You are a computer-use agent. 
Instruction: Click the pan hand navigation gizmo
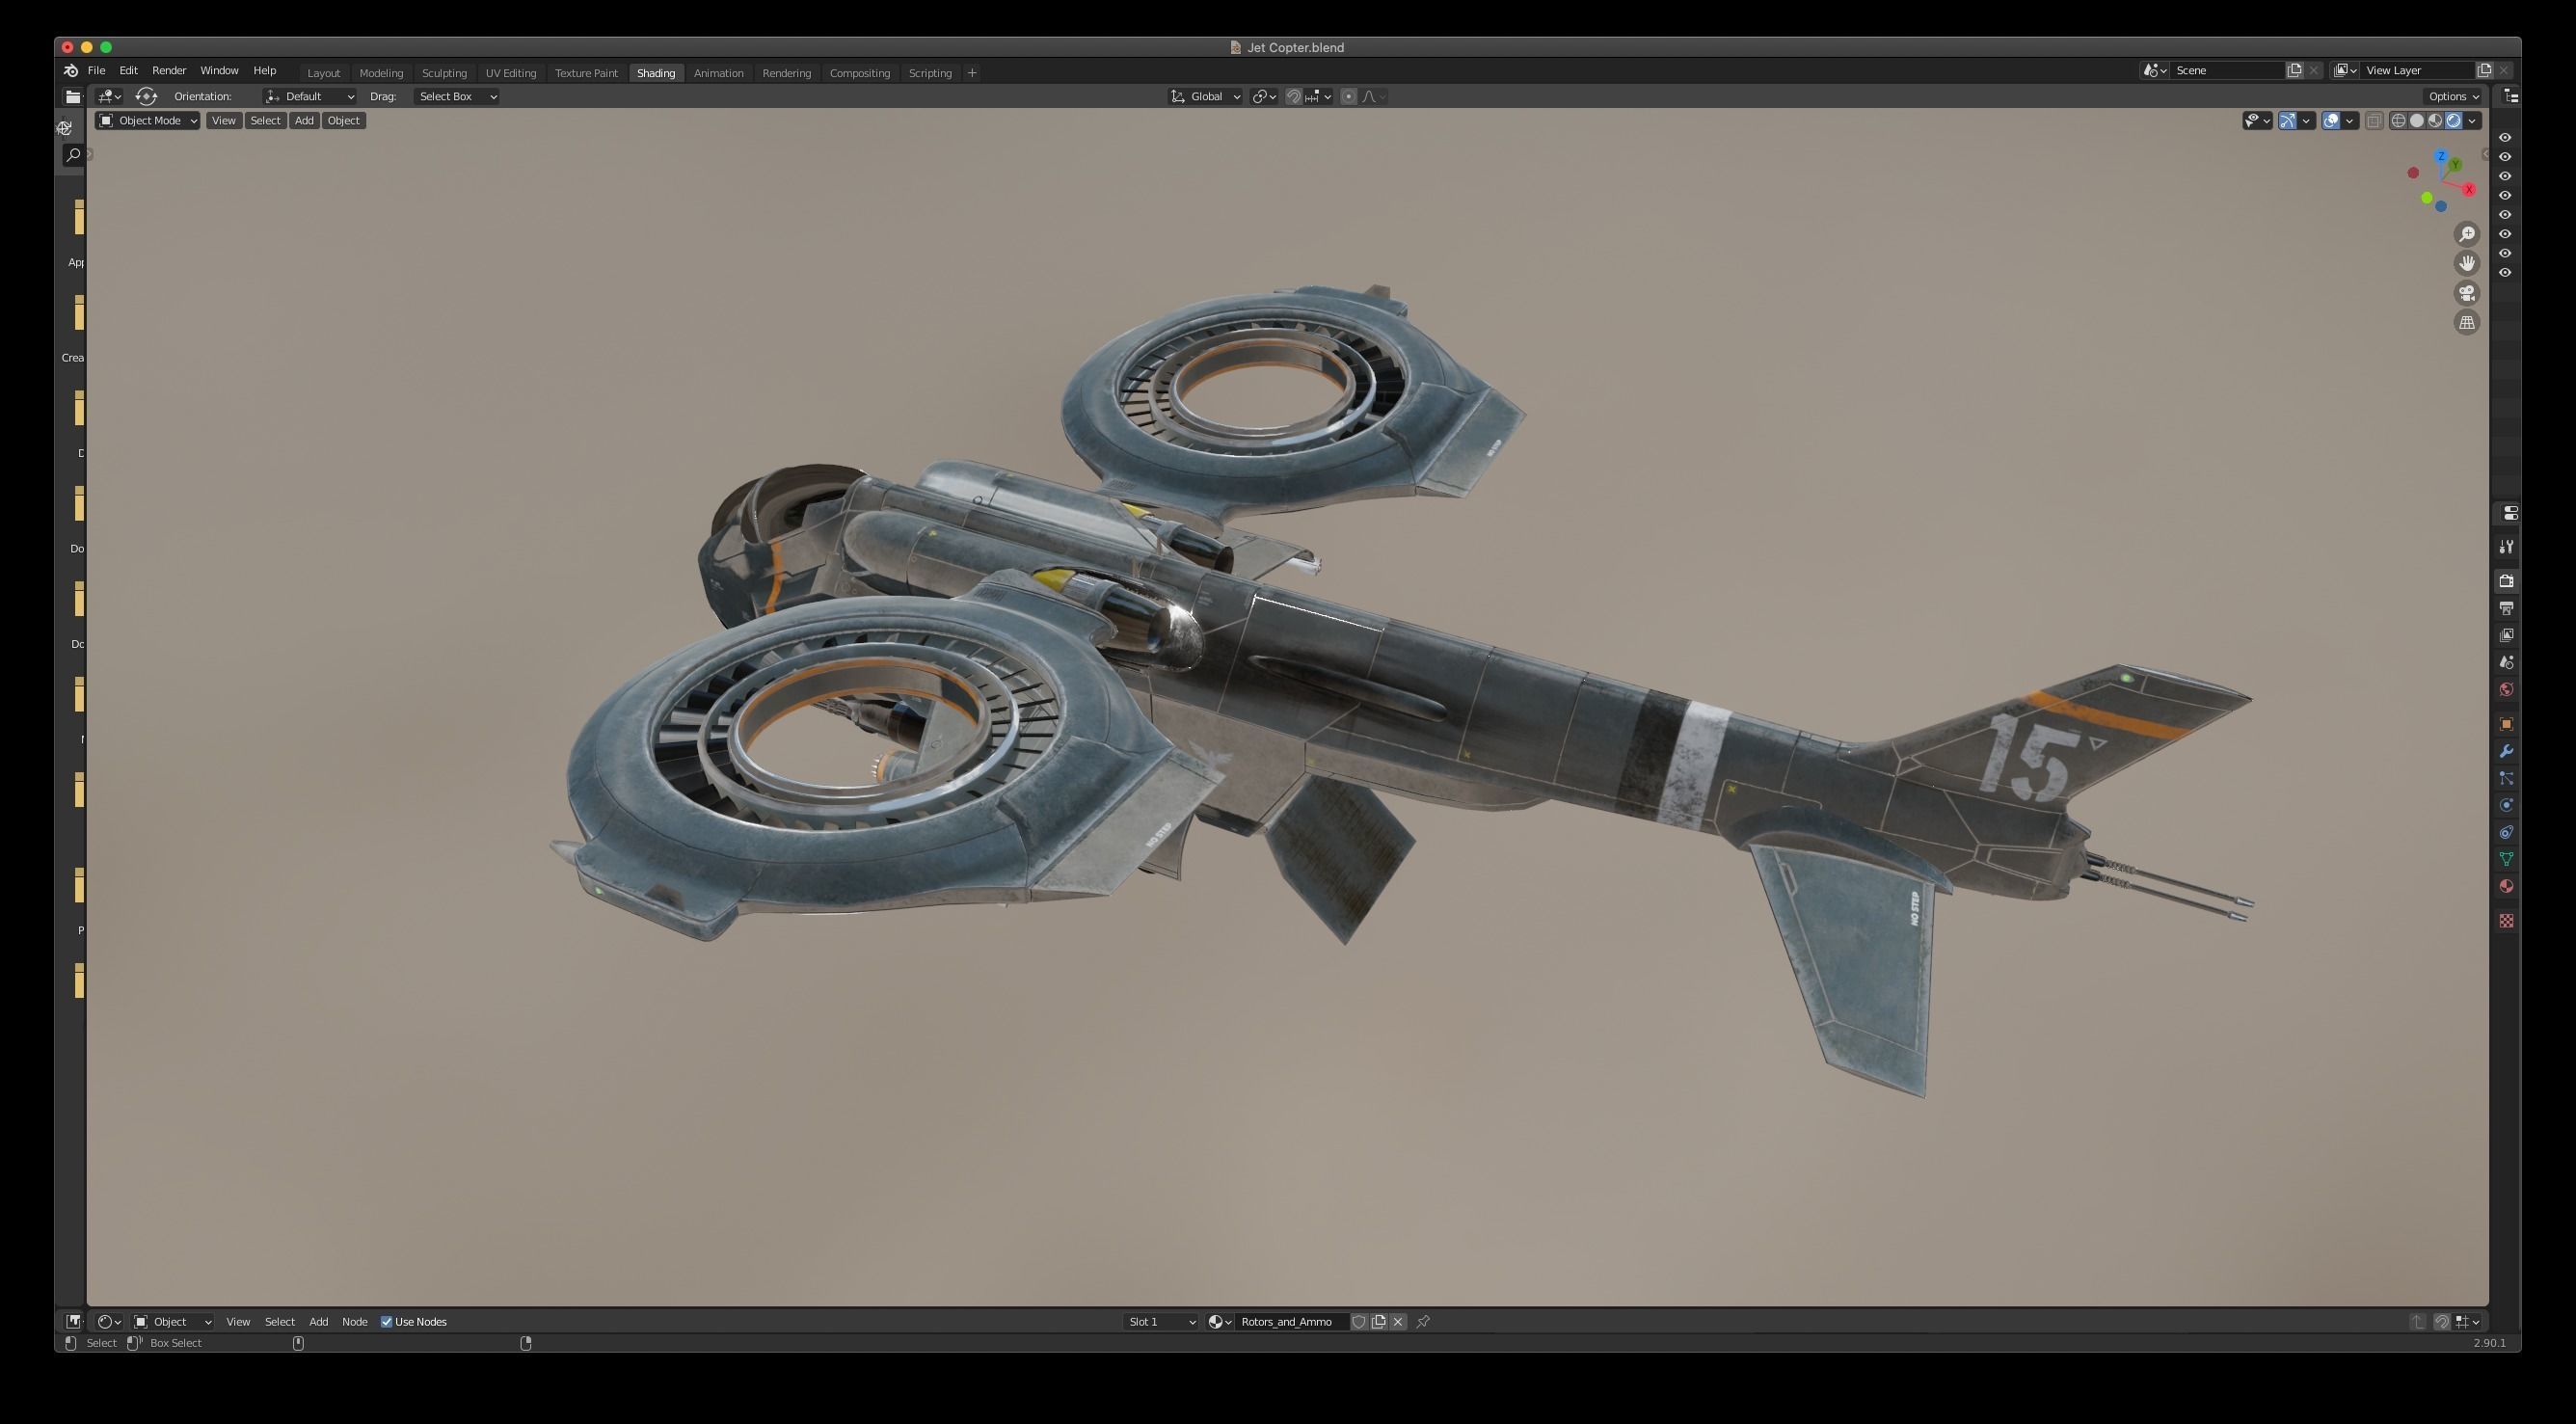[2467, 263]
